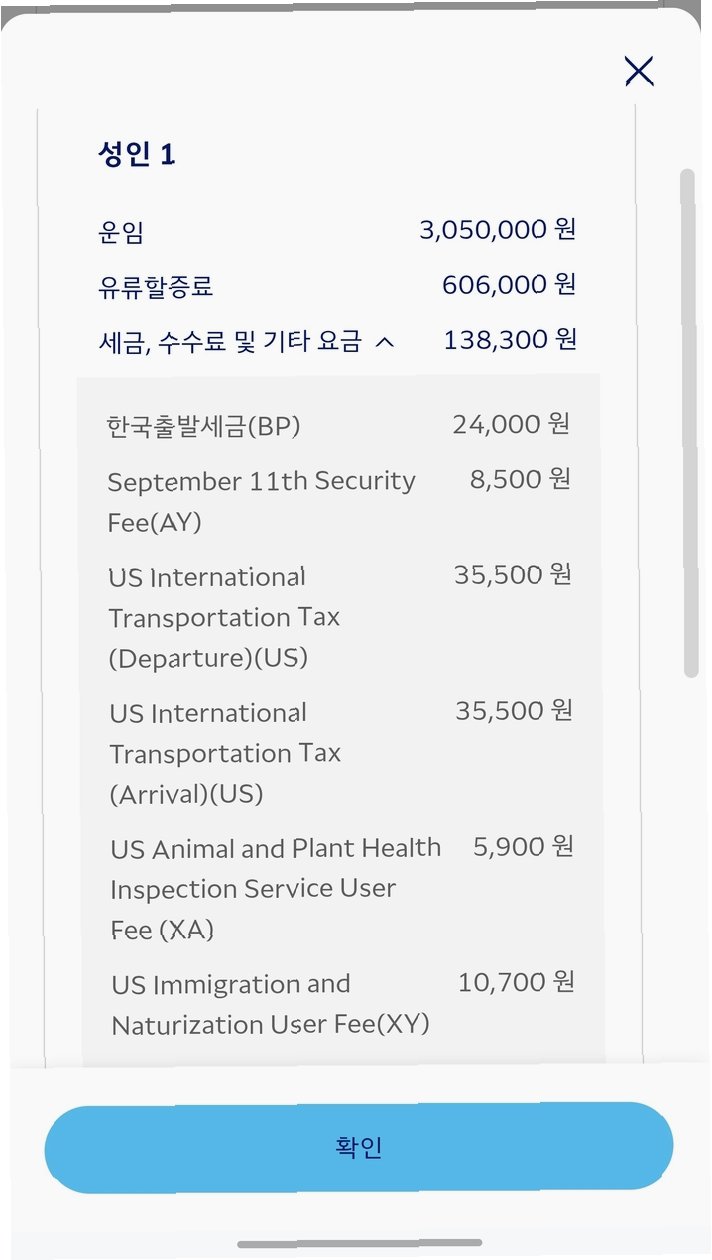Select US Immigration and Naturization User Fee(XY)
712x1260 pixels.
(271, 1004)
